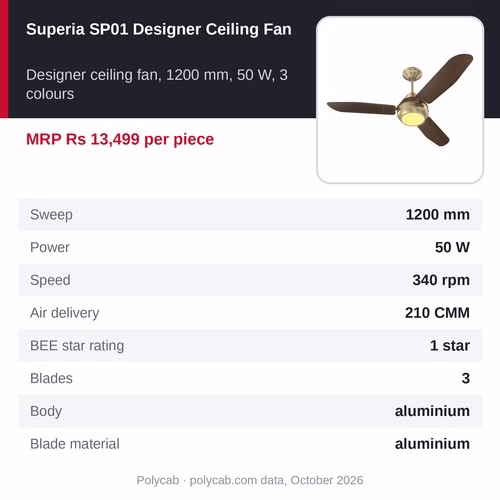Click the 210 CMM air delivery value
Image resolution: width=500 pixels, height=500 pixels.
coord(437,313)
